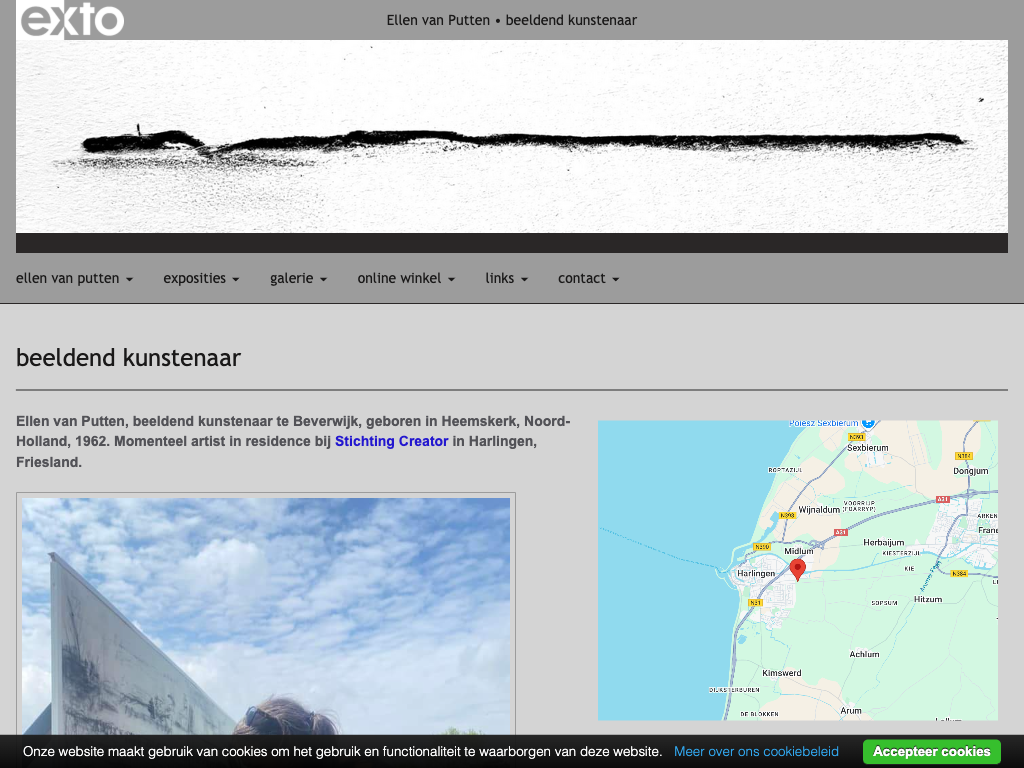The width and height of the screenshot is (1024, 768).
Task: Open the 'online winkel' menu
Action: (406, 279)
